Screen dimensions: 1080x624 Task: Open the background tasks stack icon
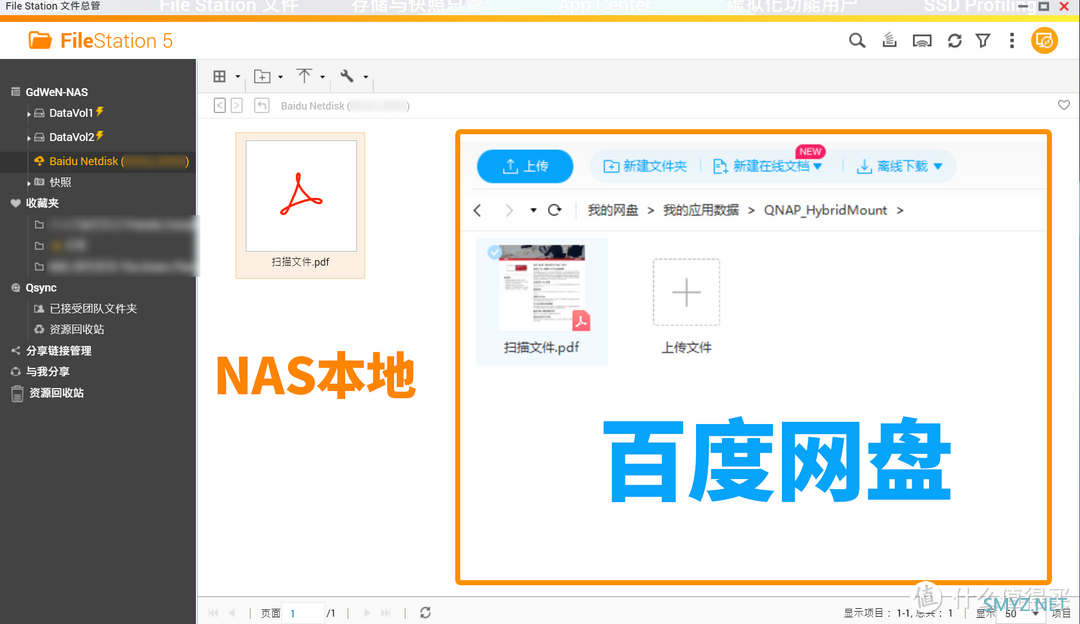[889, 41]
